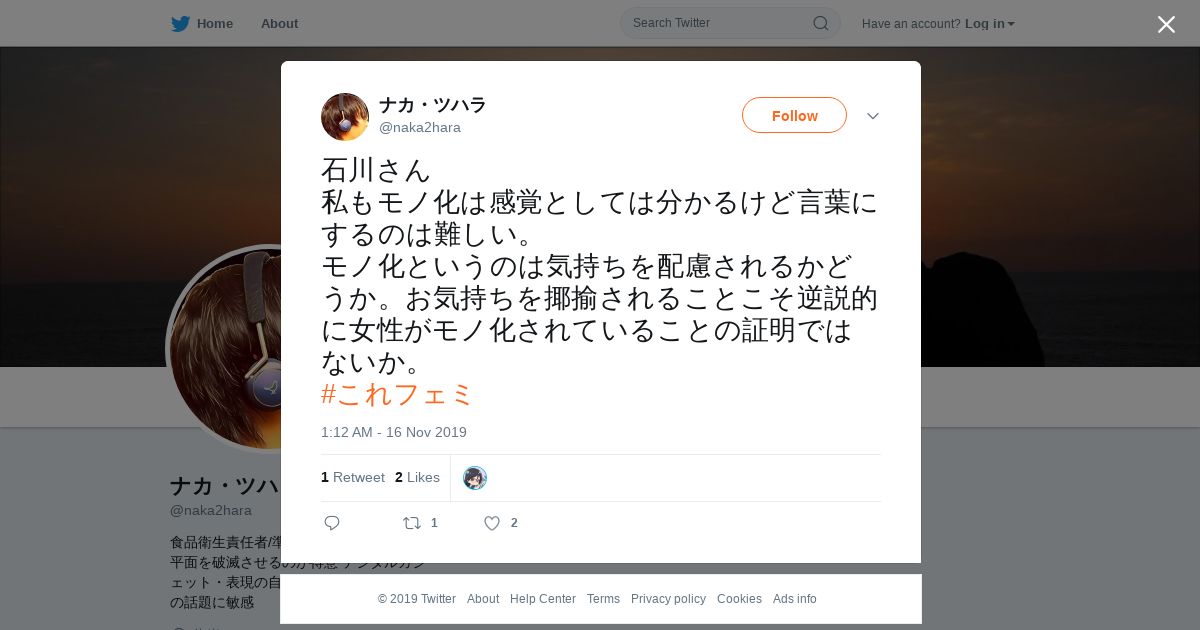Open the Help Center footer link
Screen dimensions: 1200x630
click(x=543, y=599)
